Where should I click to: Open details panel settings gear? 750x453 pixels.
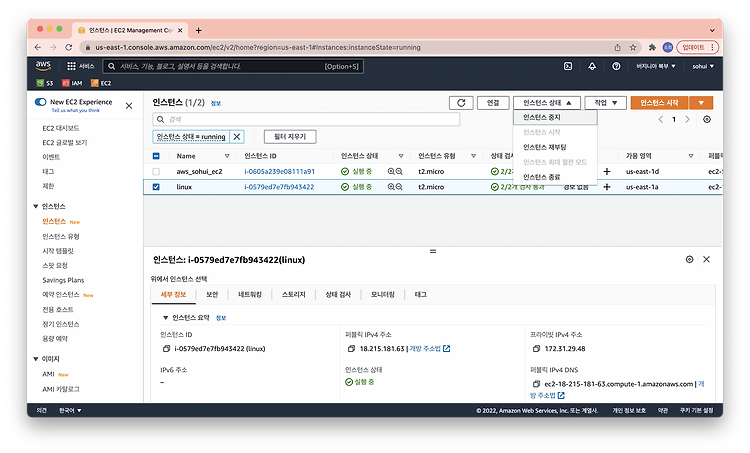click(689, 259)
